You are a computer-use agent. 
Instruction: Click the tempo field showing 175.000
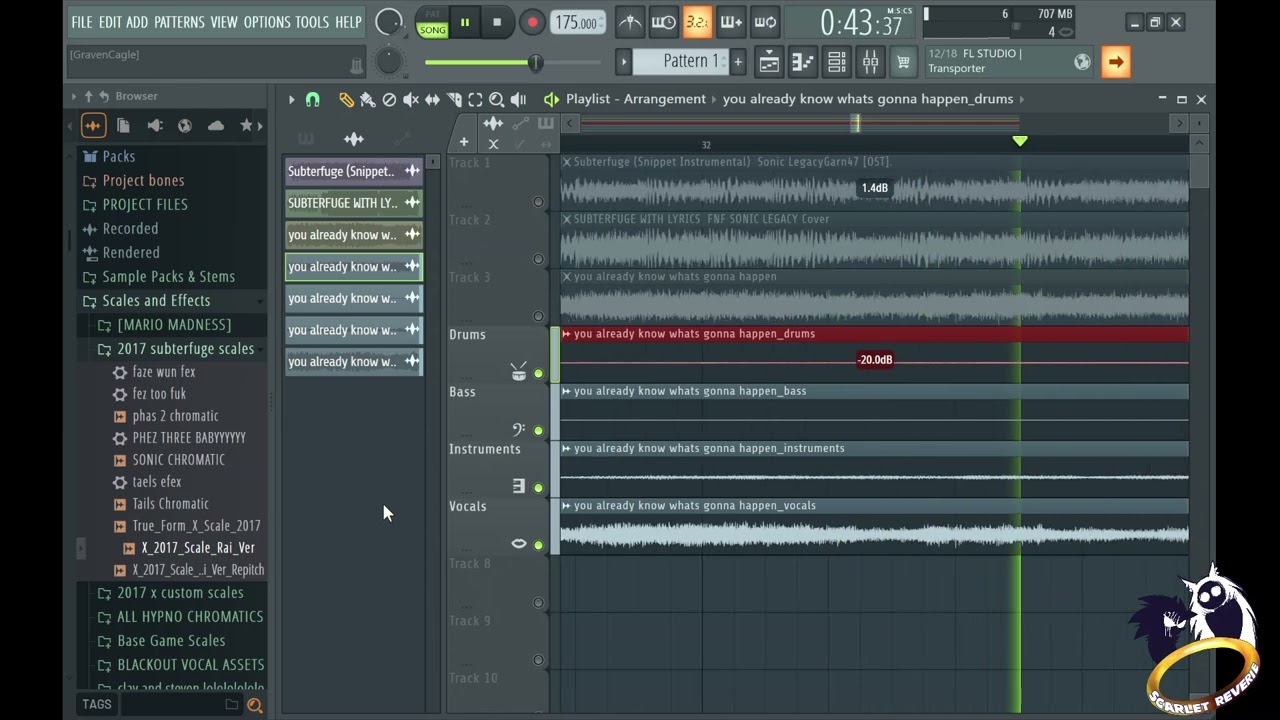tap(577, 23)
